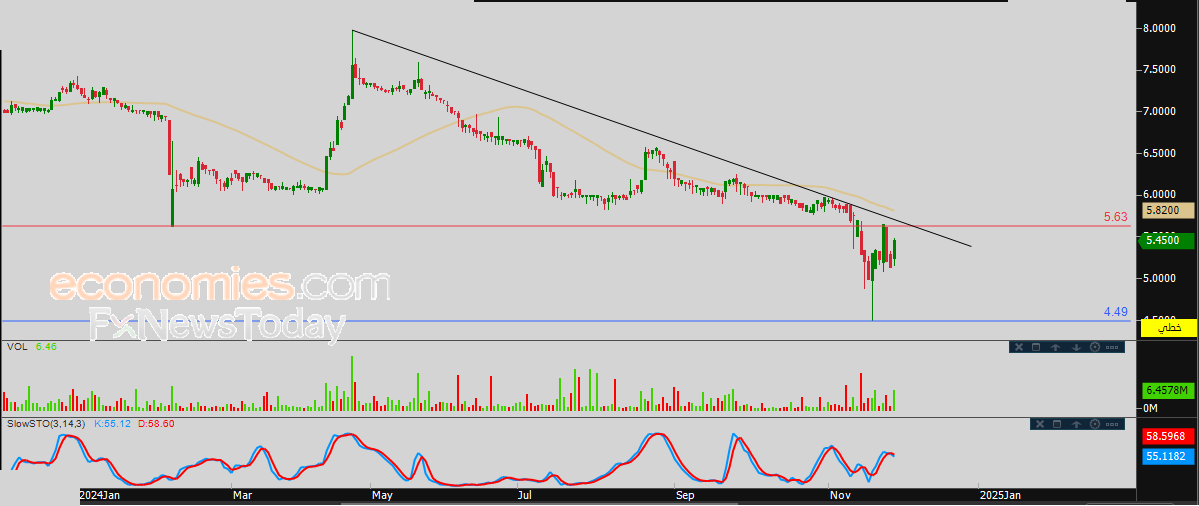Click the blue 55.1182 stochastic tag

[1168, 456]
